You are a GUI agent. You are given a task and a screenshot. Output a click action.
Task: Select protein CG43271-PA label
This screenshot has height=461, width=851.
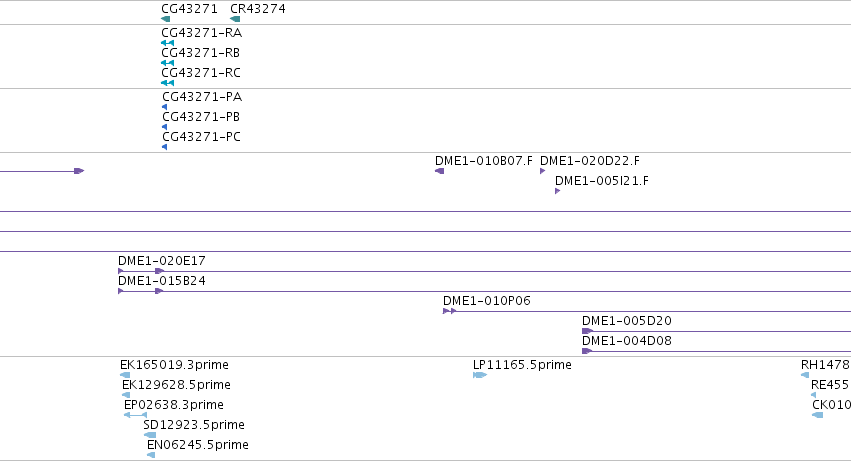[x=202, y=97]
